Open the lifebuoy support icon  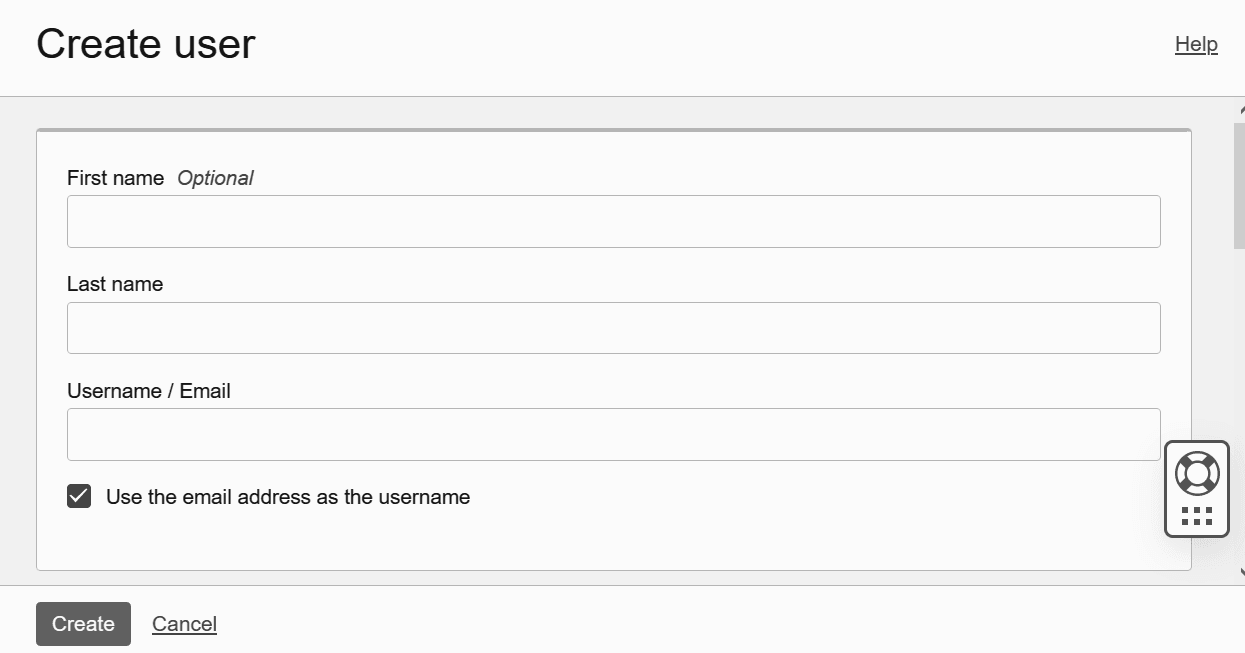click(1197, 473)
